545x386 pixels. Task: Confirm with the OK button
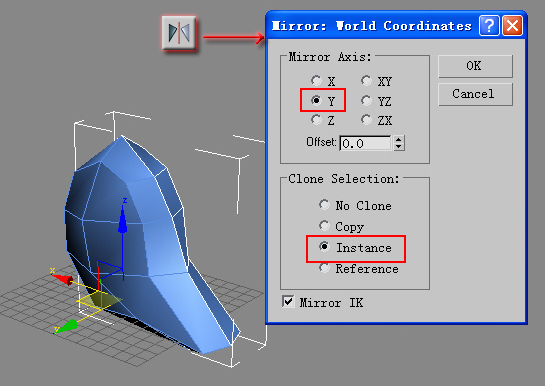475,66
